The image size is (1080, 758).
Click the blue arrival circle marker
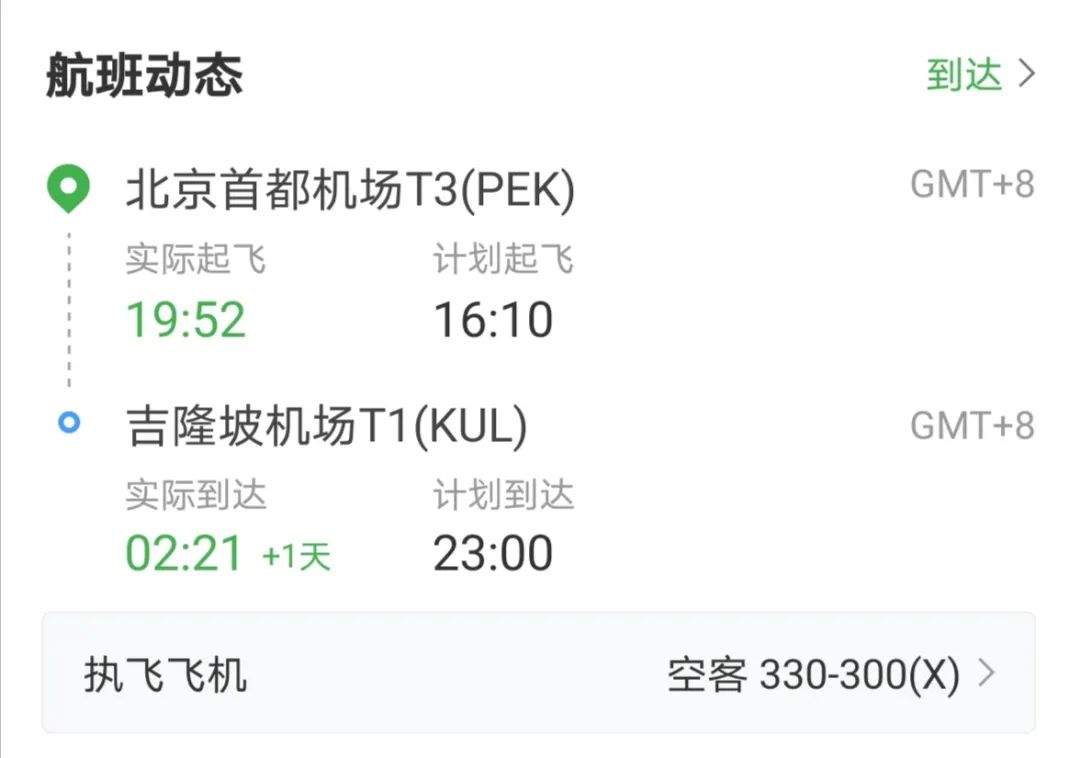(x=68, y=424)
